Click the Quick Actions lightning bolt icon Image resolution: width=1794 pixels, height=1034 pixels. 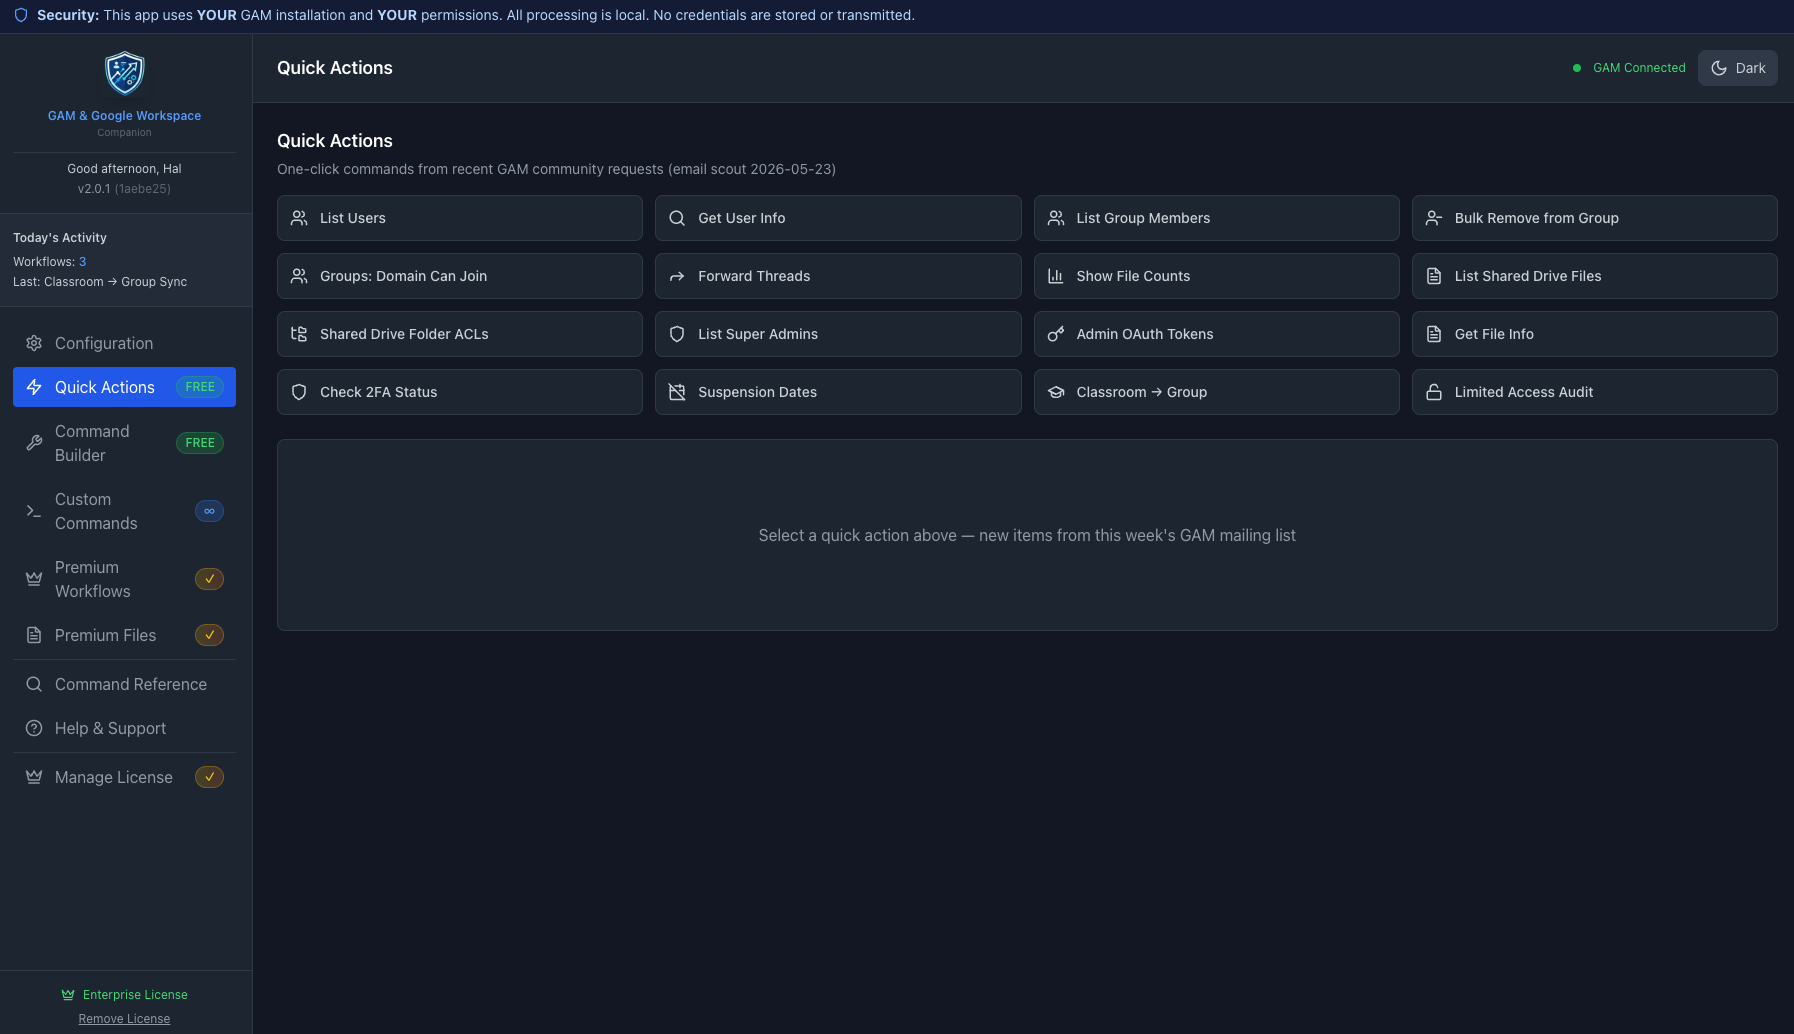tap(34, 387)
